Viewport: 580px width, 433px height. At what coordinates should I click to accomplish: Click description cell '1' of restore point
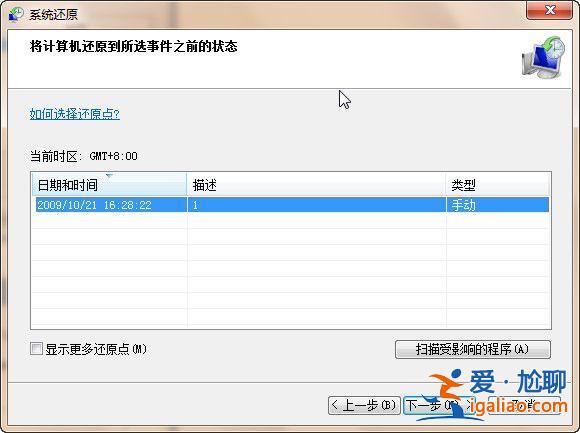(x=316, y=205)
